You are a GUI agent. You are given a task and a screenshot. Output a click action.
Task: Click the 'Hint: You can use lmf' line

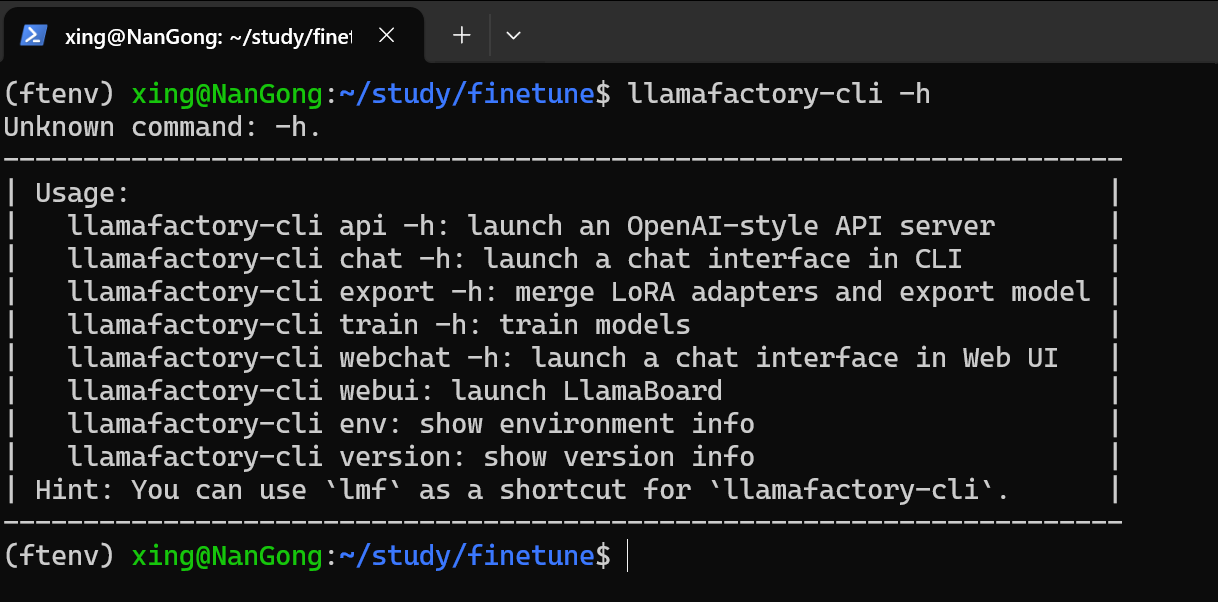click(523, 490)
